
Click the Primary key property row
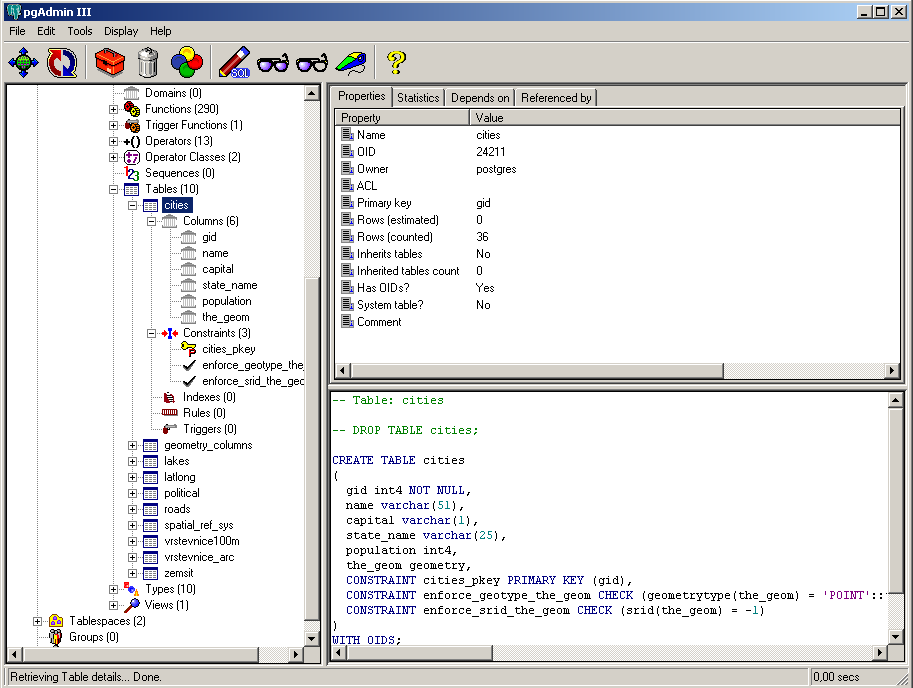(x=618, y=203)
